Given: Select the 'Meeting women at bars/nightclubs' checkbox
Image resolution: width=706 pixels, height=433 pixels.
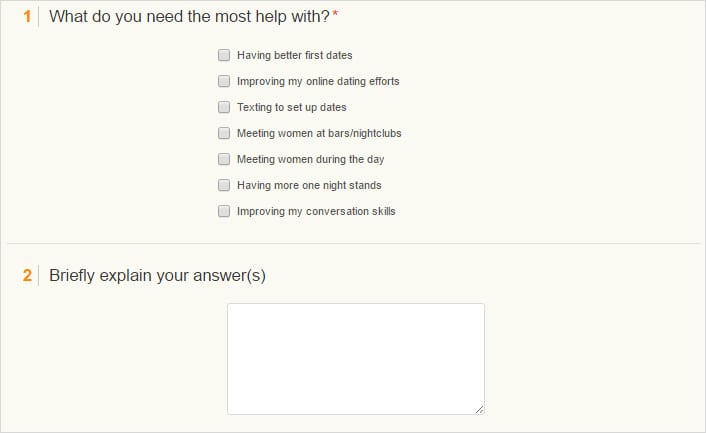Looking at the screenshot, I should (x=224, y=133).
